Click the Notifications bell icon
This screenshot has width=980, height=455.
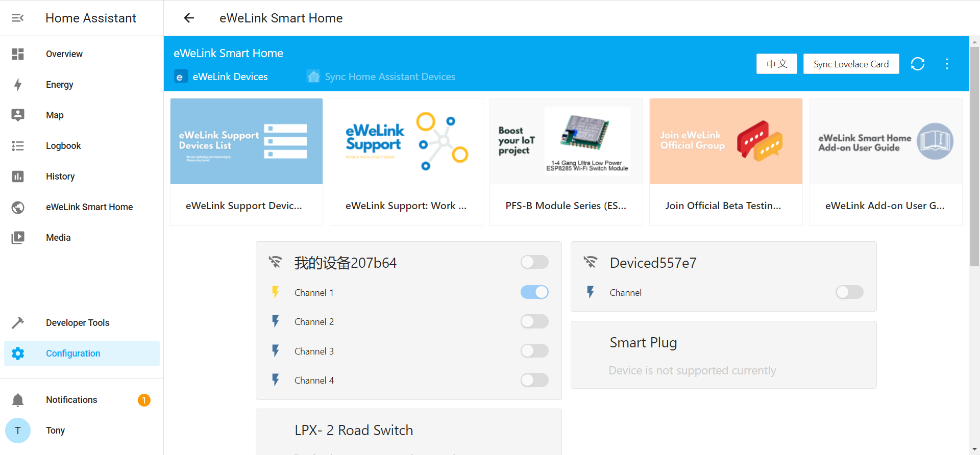[18, 400]
